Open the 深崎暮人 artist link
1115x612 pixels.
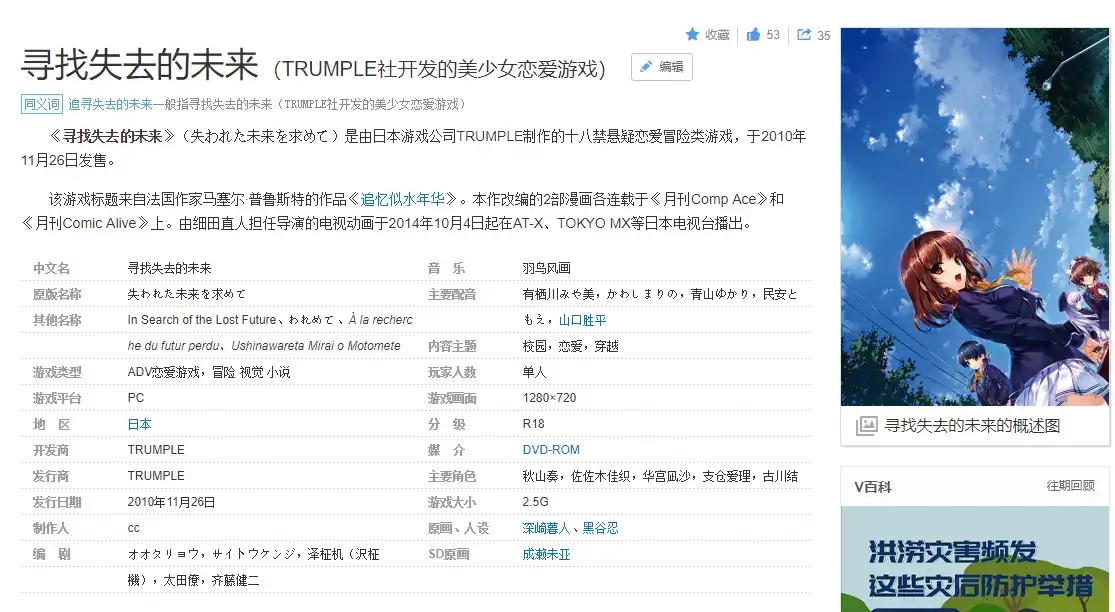(x=546, y=528)
